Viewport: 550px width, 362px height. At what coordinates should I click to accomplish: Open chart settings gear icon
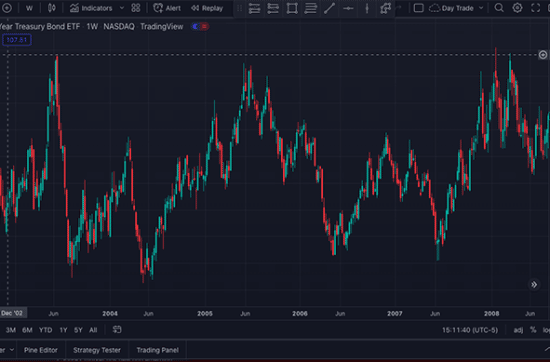point(517,8)
